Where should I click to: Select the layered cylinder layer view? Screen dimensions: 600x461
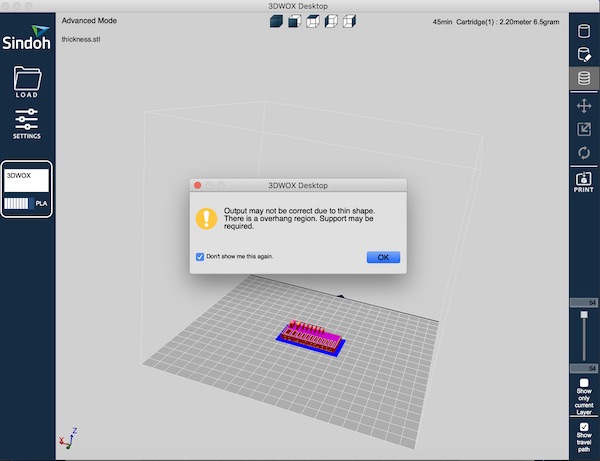(584, 78)
